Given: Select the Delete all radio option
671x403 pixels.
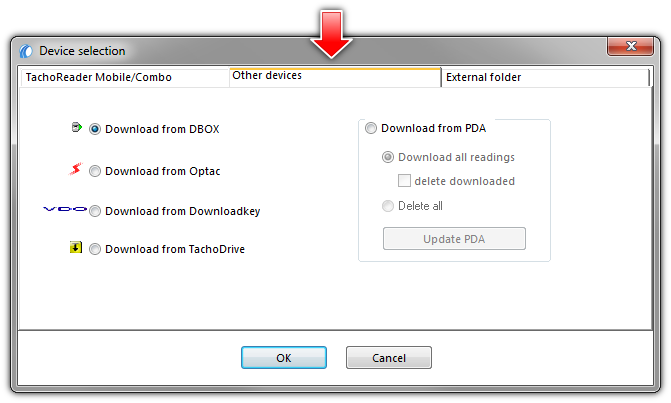Looking at the screenshot, I should 388,206.
